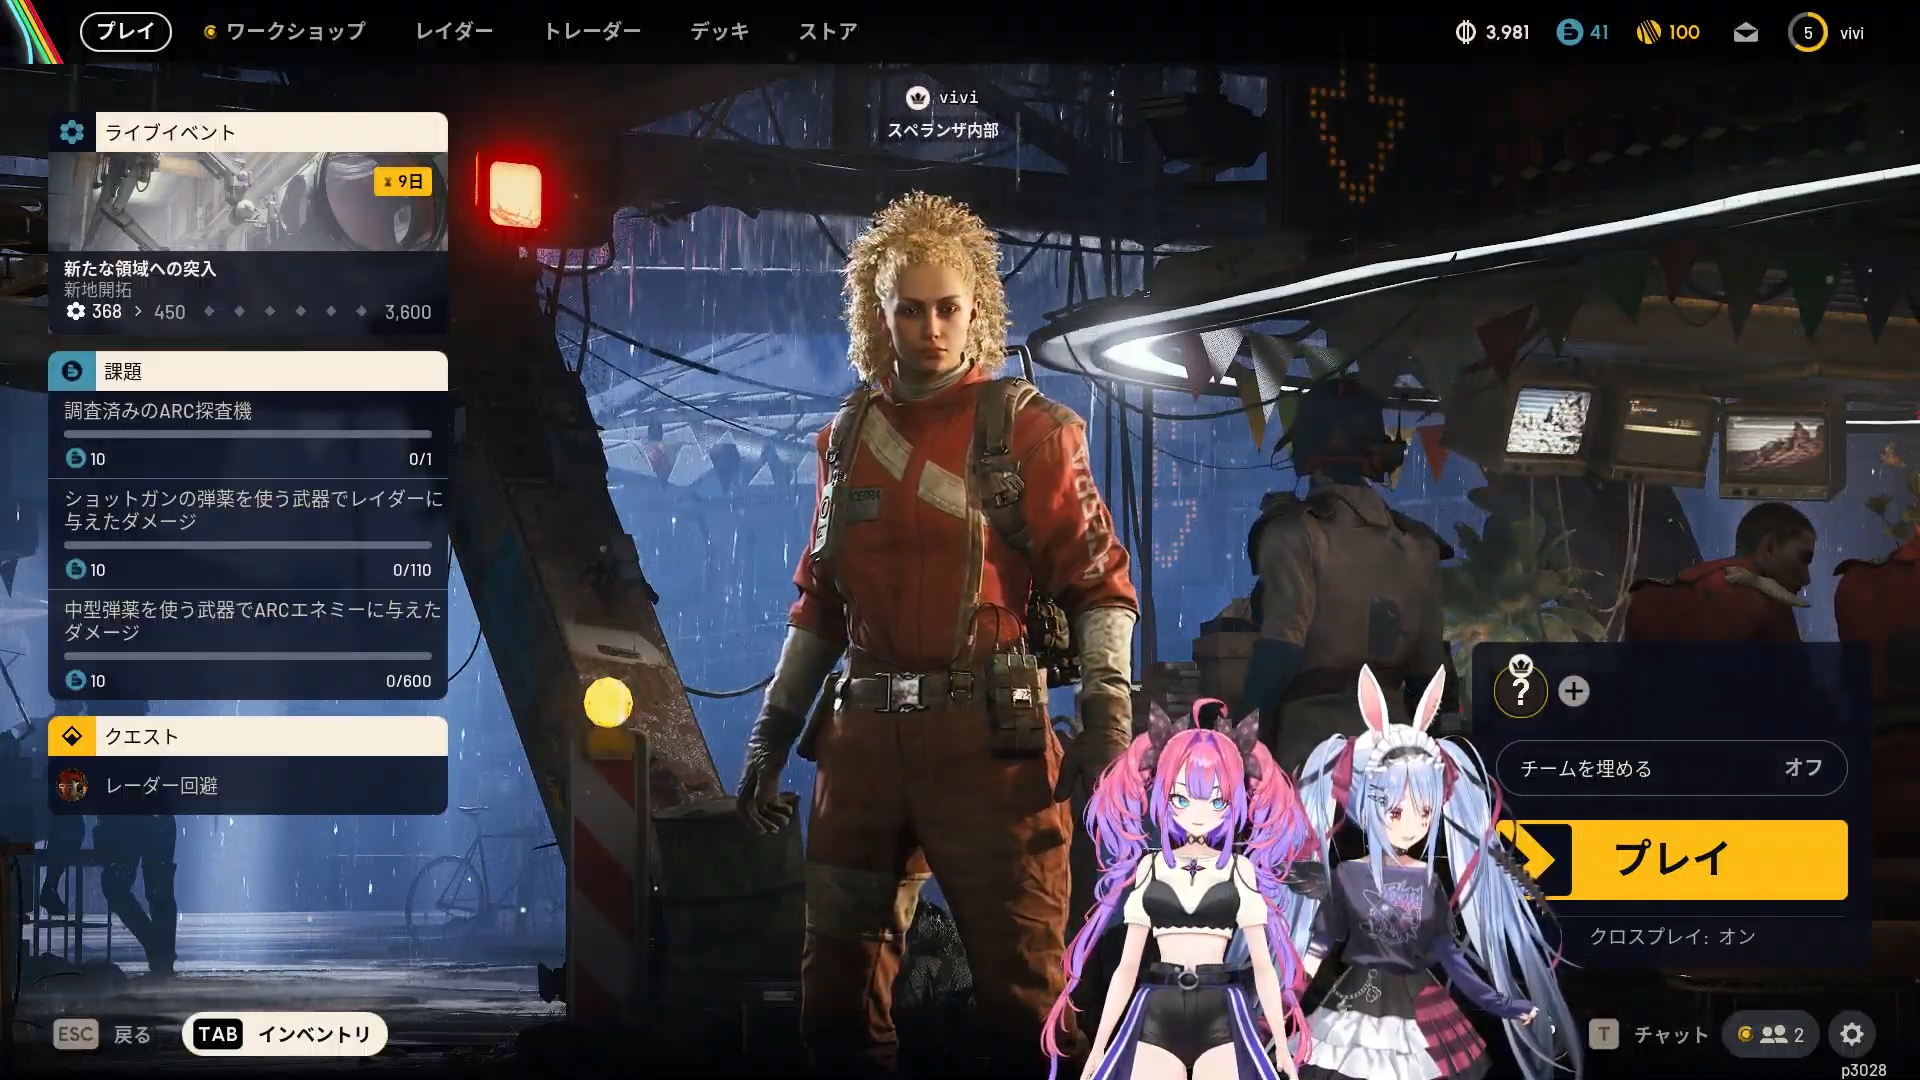Image resolution: width=1920 pixels, height=1080 pixels.
Task: Click the quest diamond icon
Action: coord(72,737)
